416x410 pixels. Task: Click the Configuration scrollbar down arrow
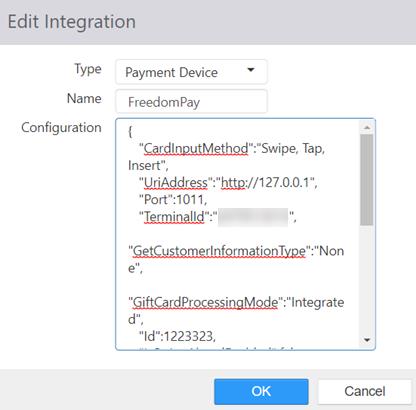tap(367, 340)
